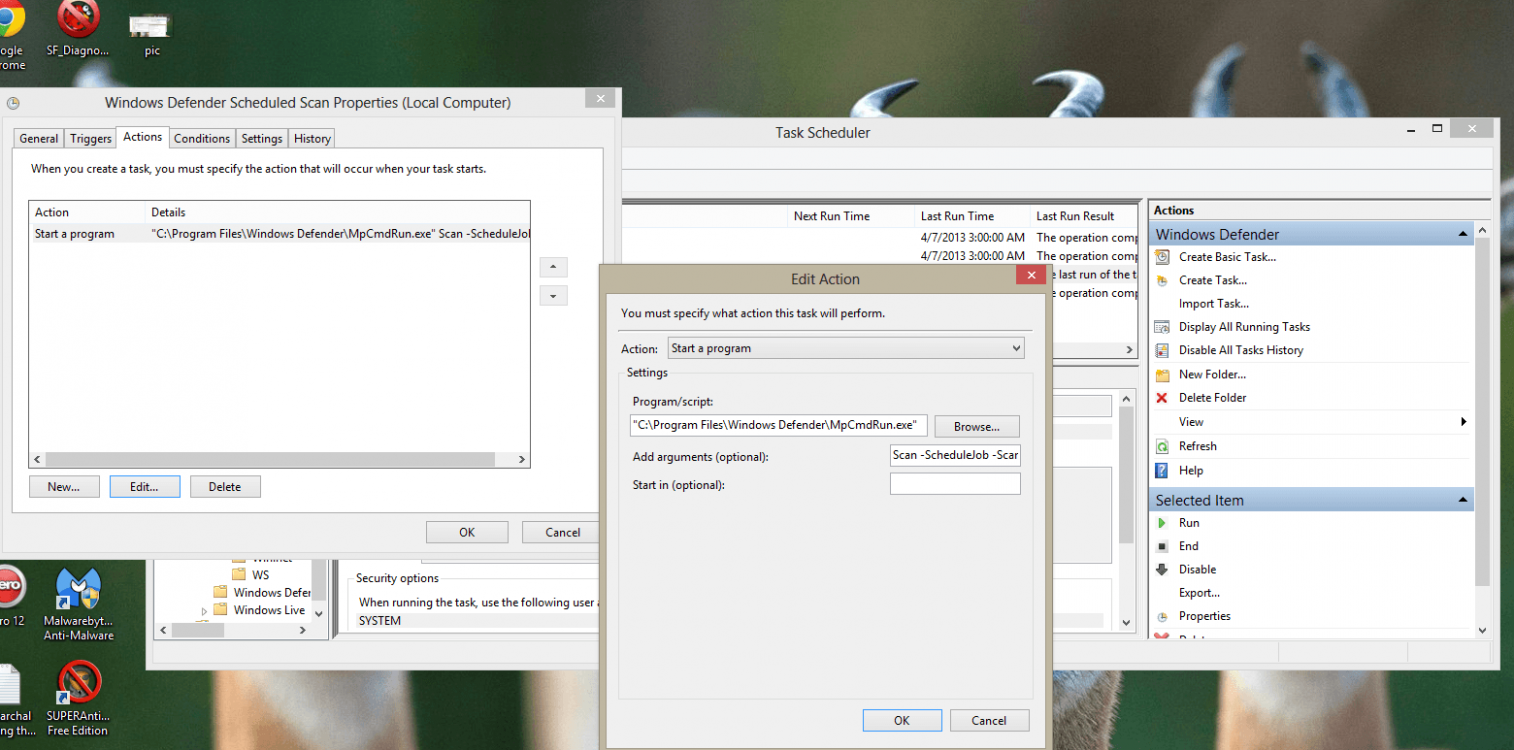Click the Display All Running Tasks icon

coord(1162,327)
